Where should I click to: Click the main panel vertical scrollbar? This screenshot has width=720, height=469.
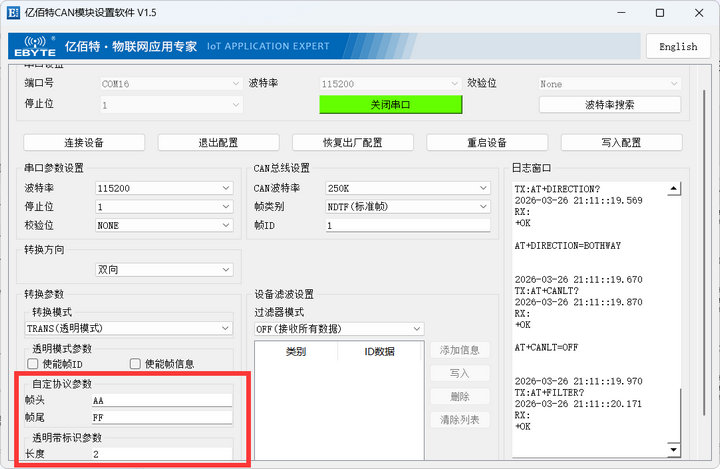click(x=704, y=253)
